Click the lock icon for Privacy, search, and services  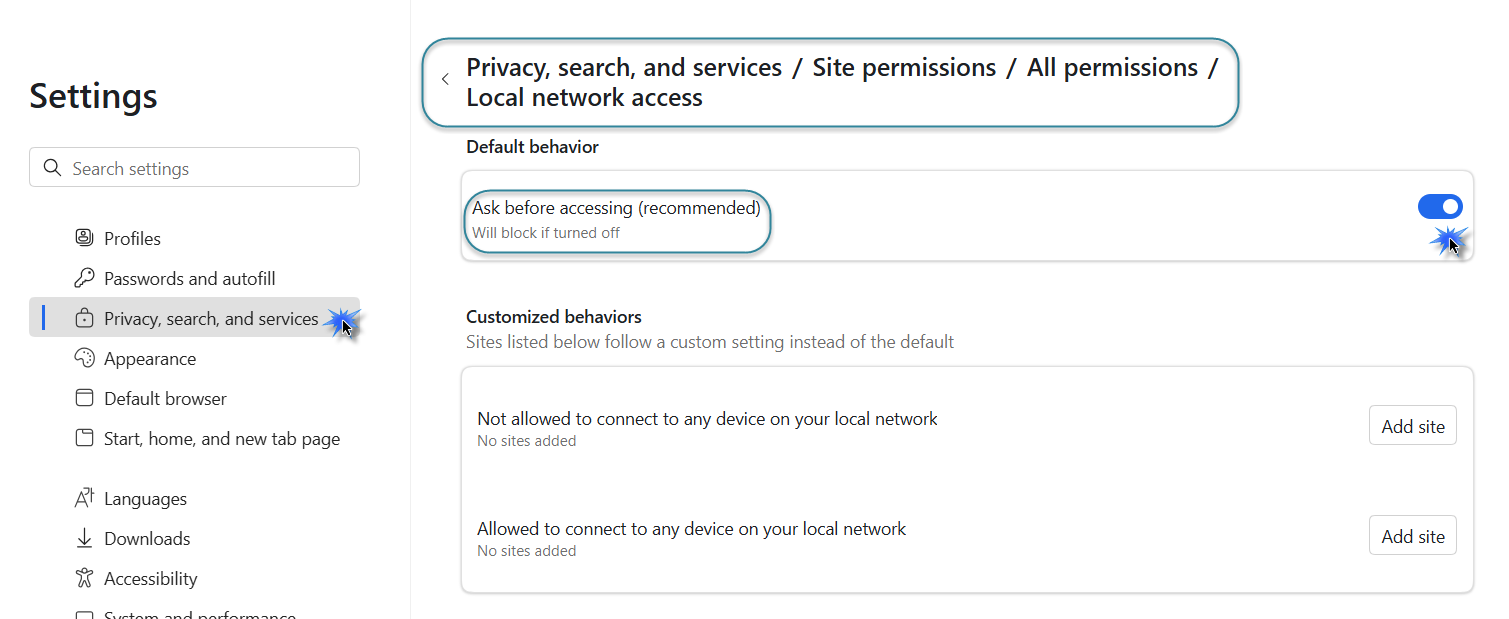click(x=84, y=318)
